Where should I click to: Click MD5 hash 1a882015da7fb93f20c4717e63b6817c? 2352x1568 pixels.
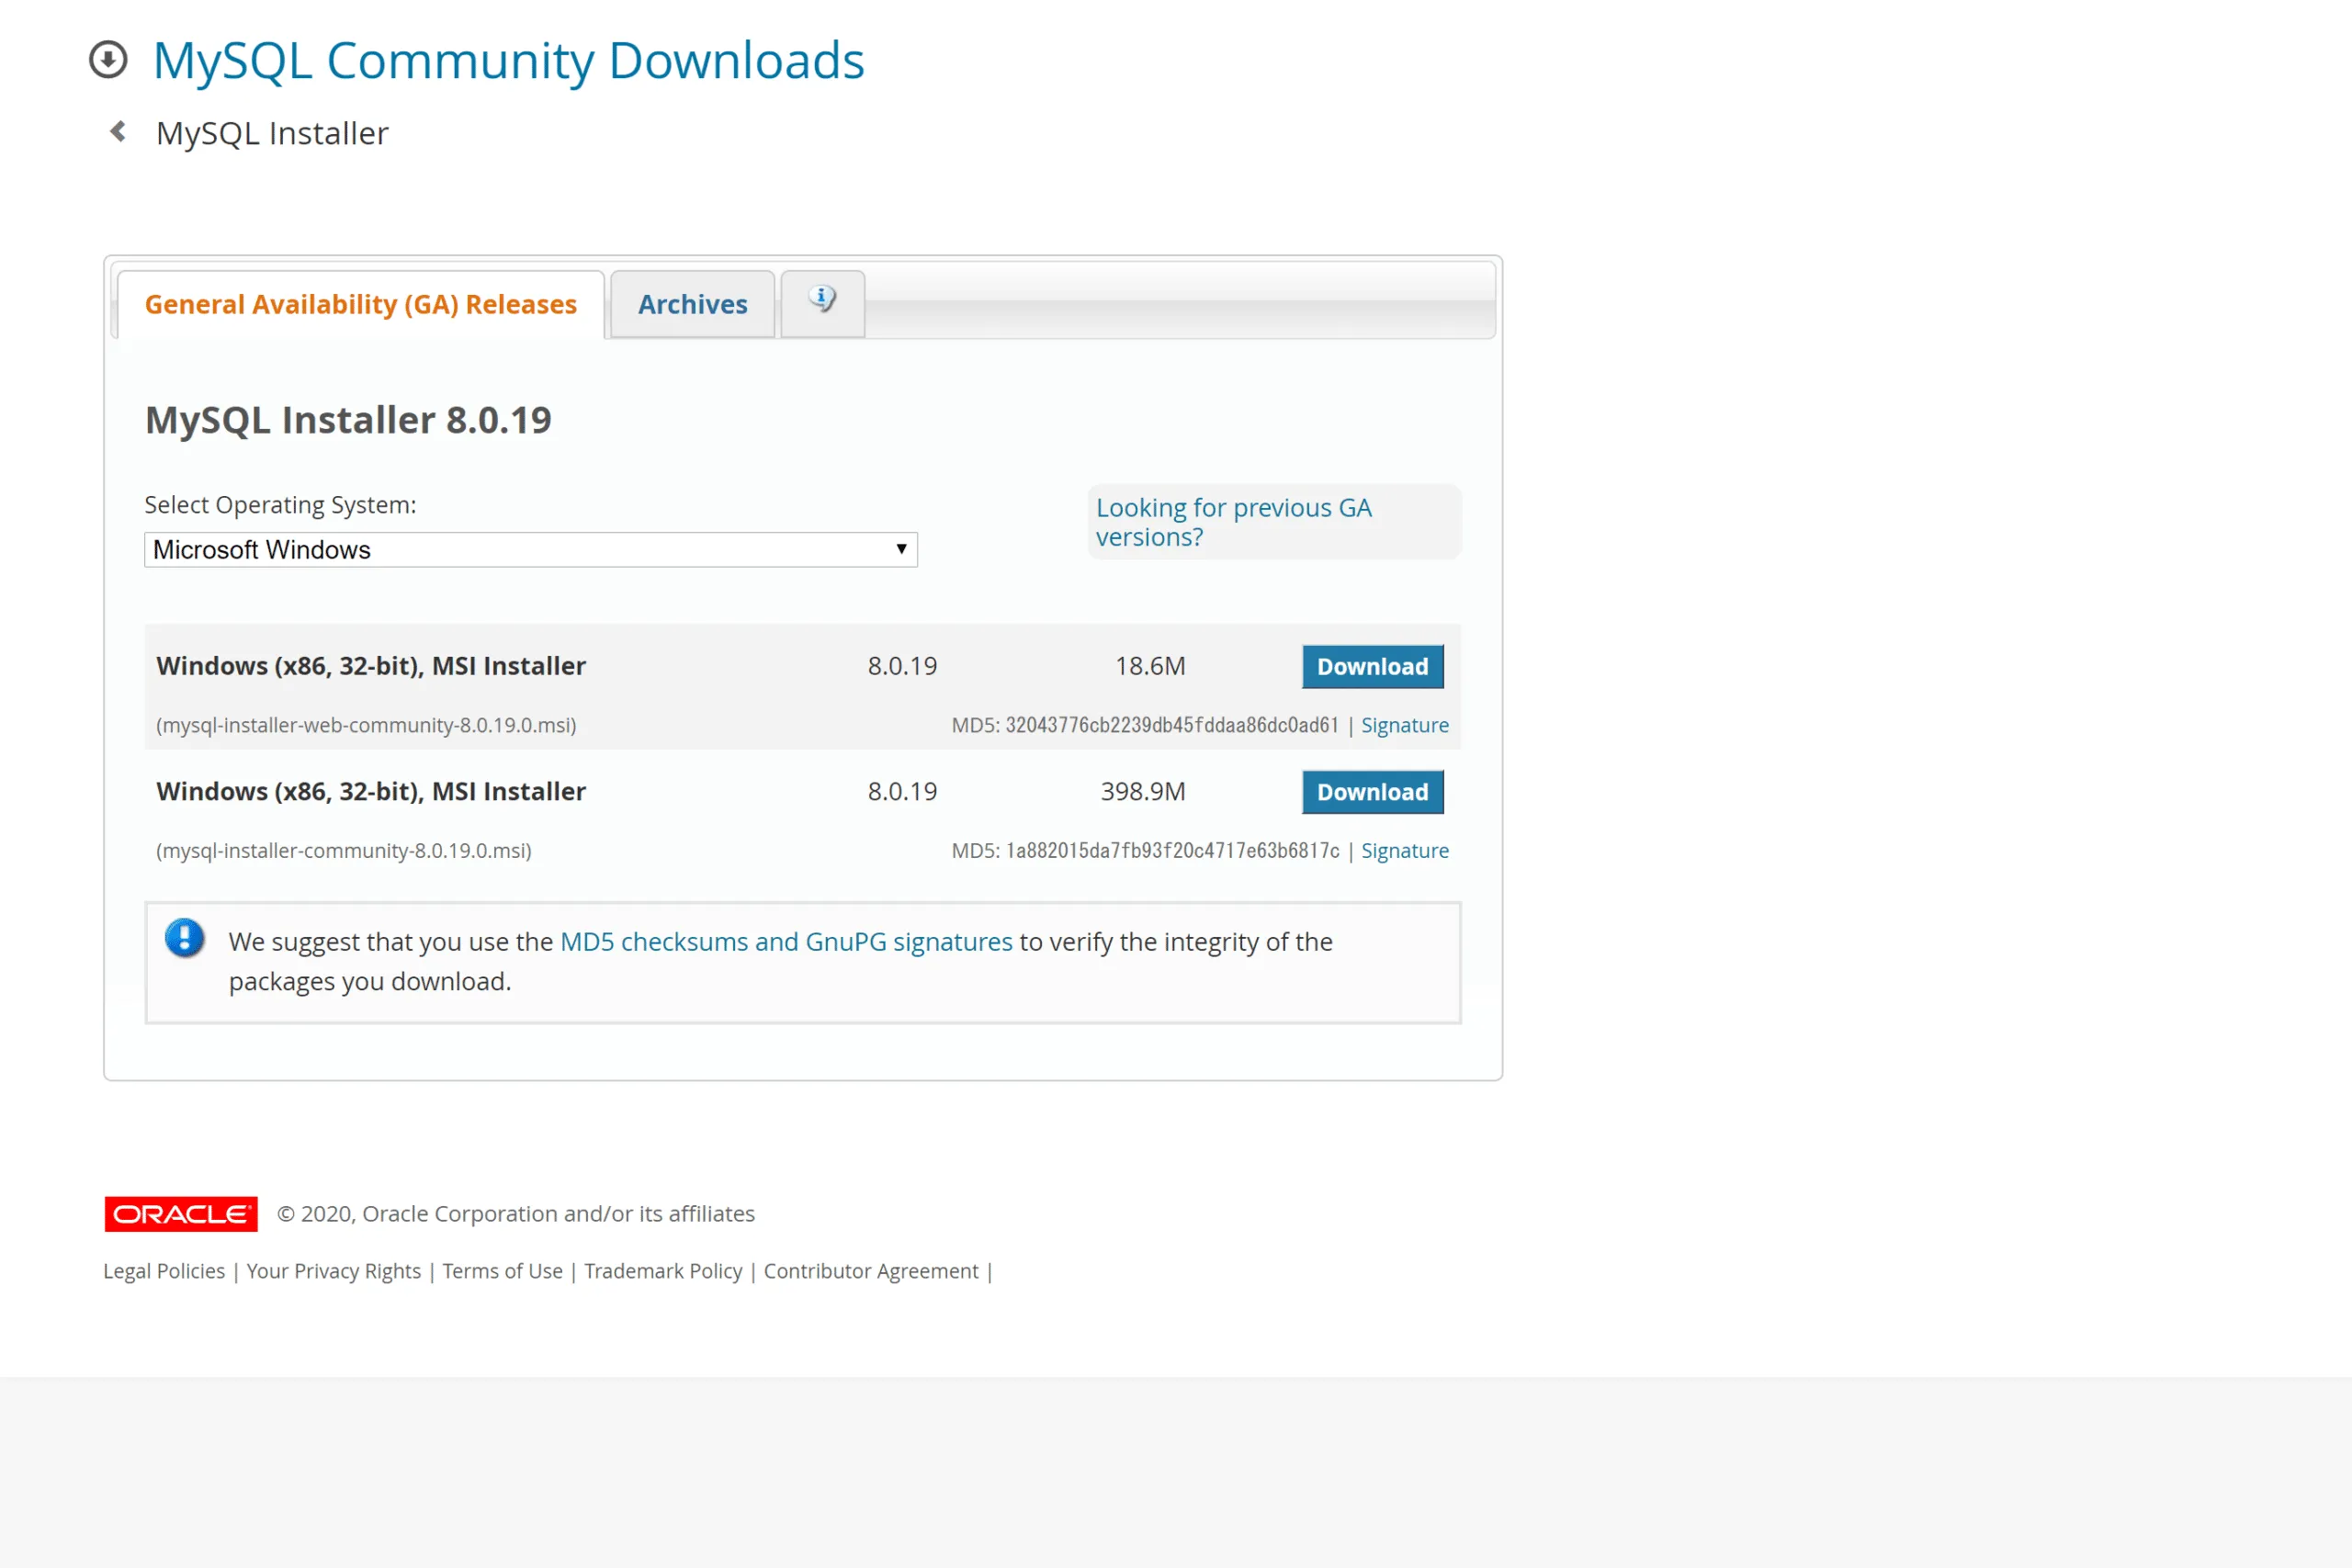tap(1172, 850)
